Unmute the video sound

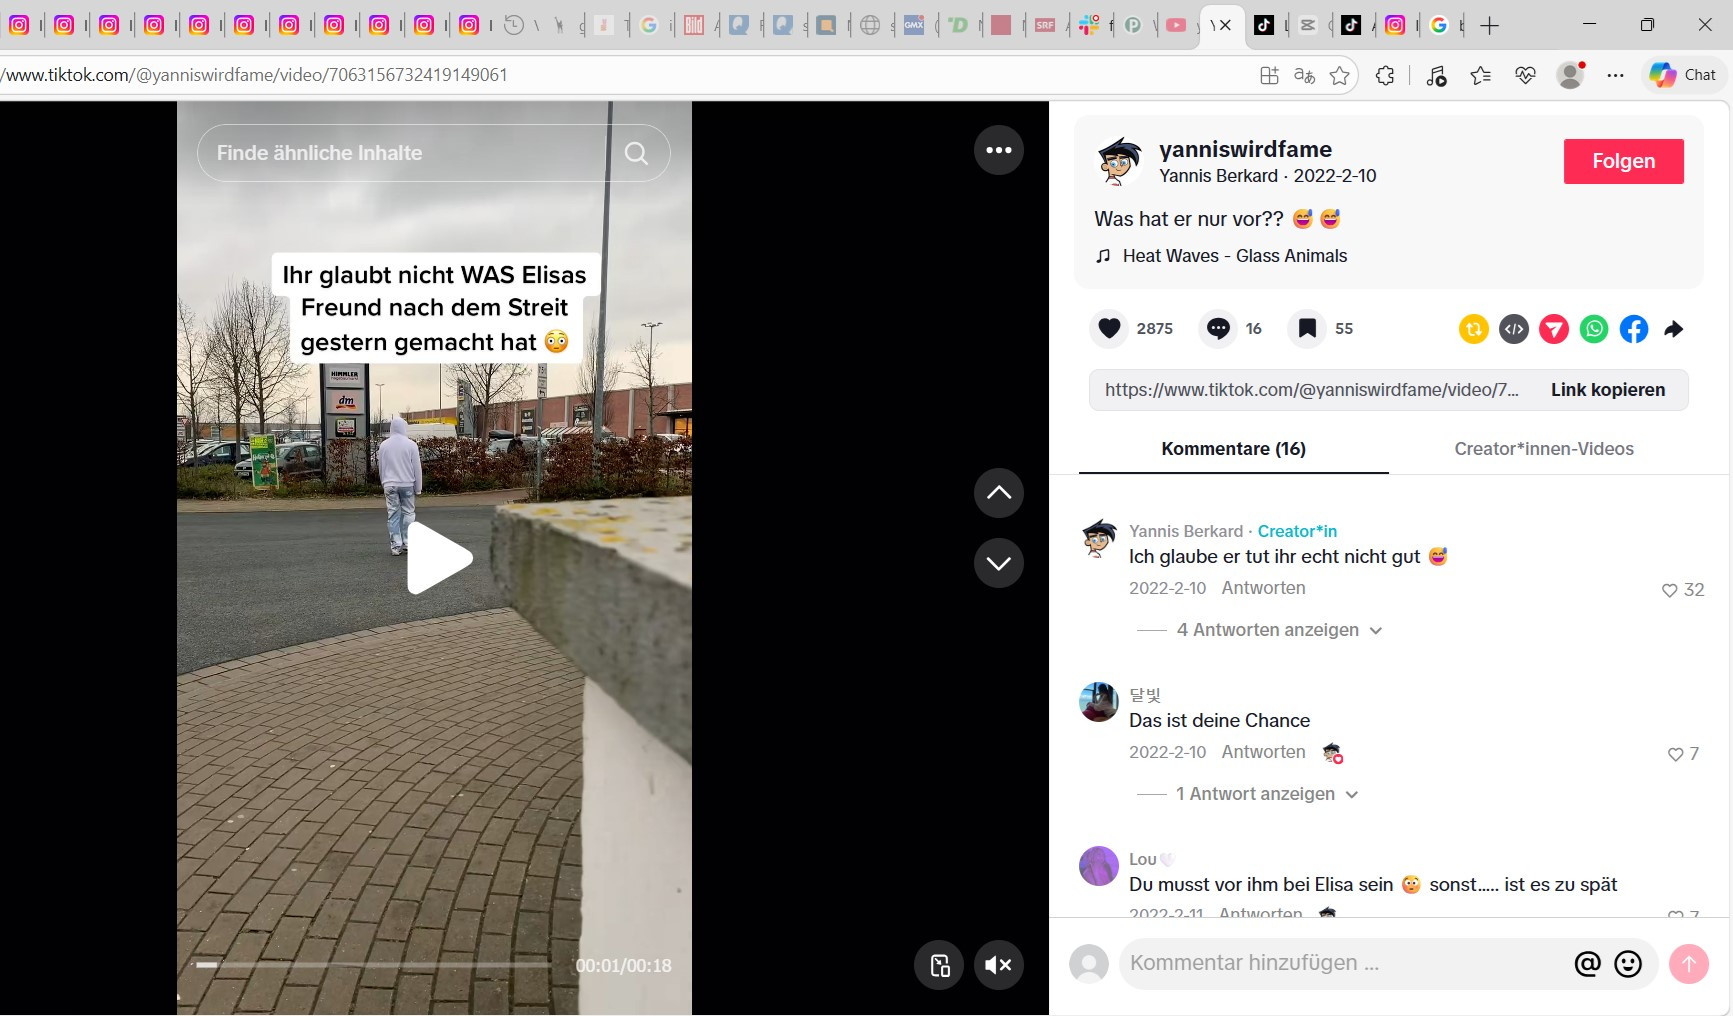[x=998, y=965]
